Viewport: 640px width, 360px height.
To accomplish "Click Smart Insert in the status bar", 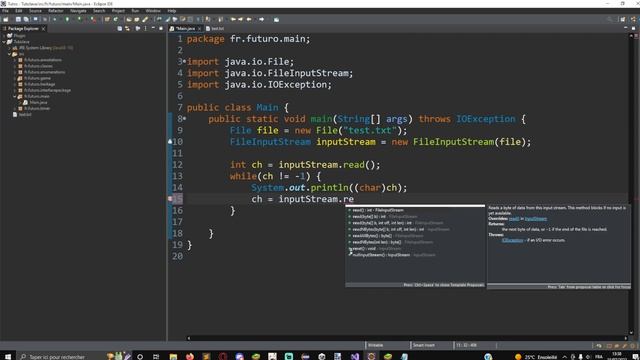I will click(x=424, y=345).
